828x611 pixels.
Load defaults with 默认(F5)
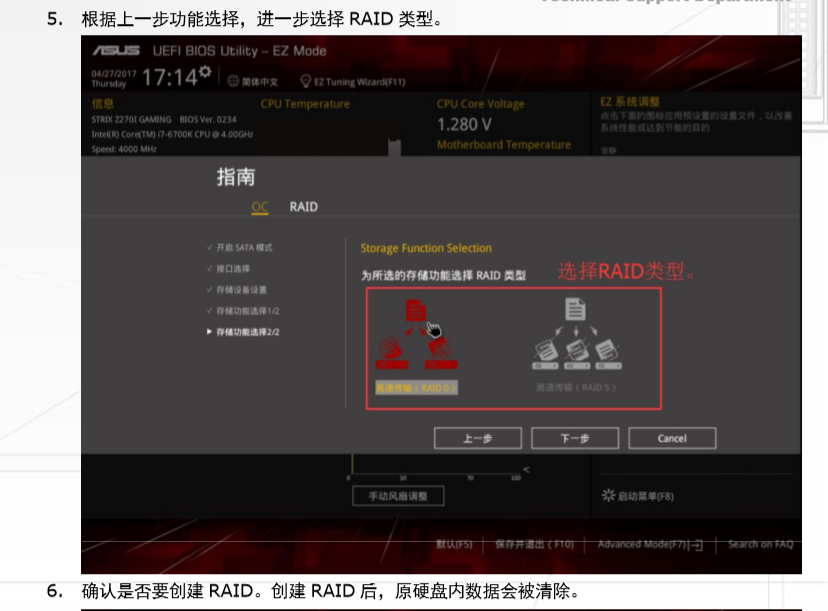click(454, 544)
